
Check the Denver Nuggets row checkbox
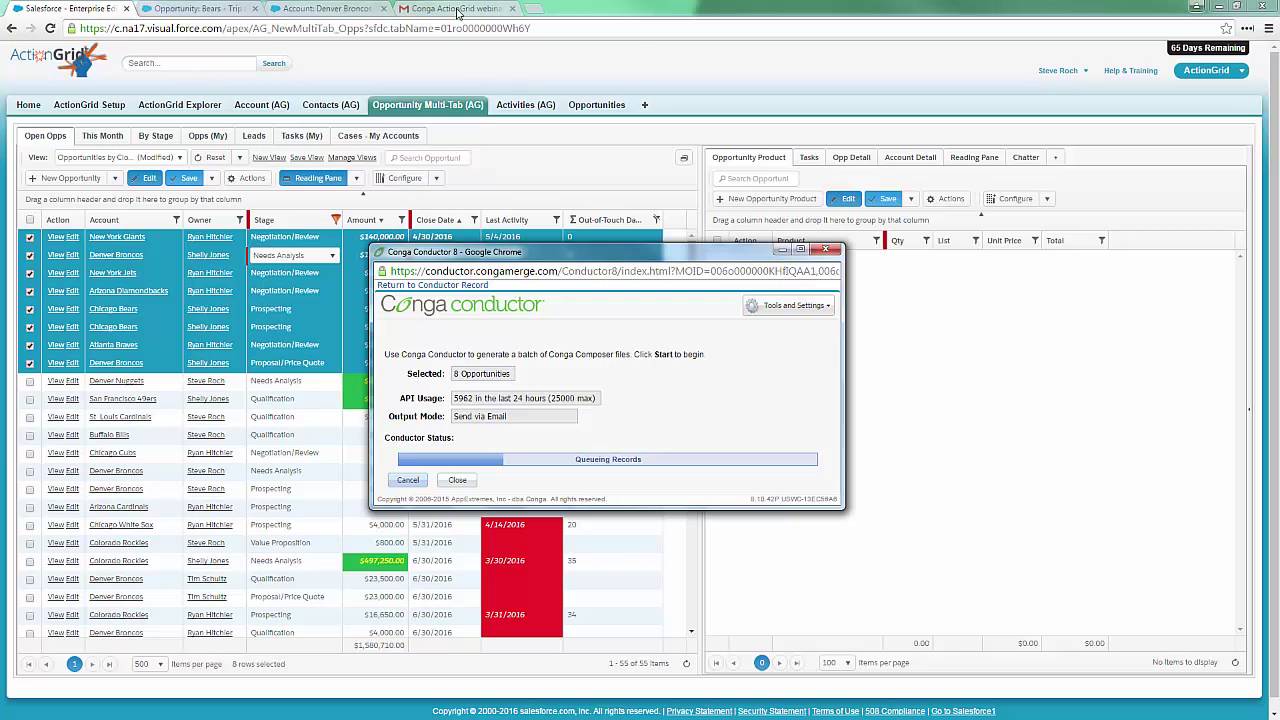tap(30, 381)
